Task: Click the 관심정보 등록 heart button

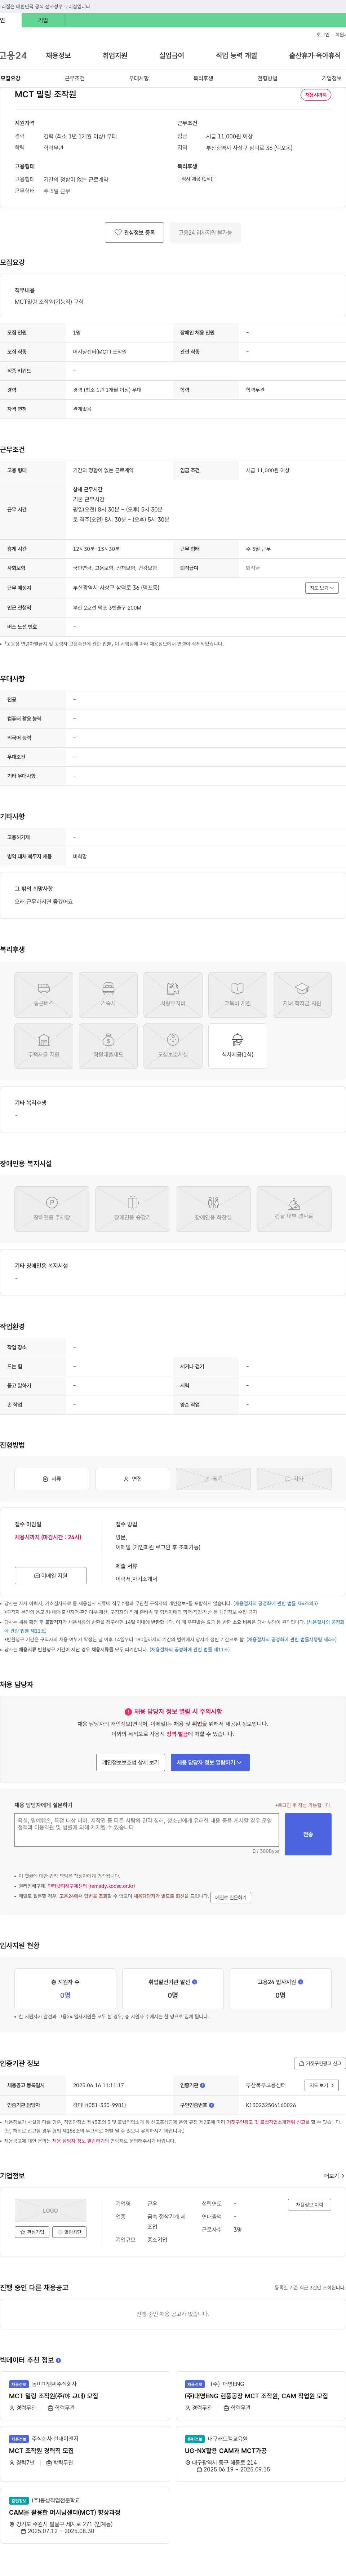Action: [134, 232]
